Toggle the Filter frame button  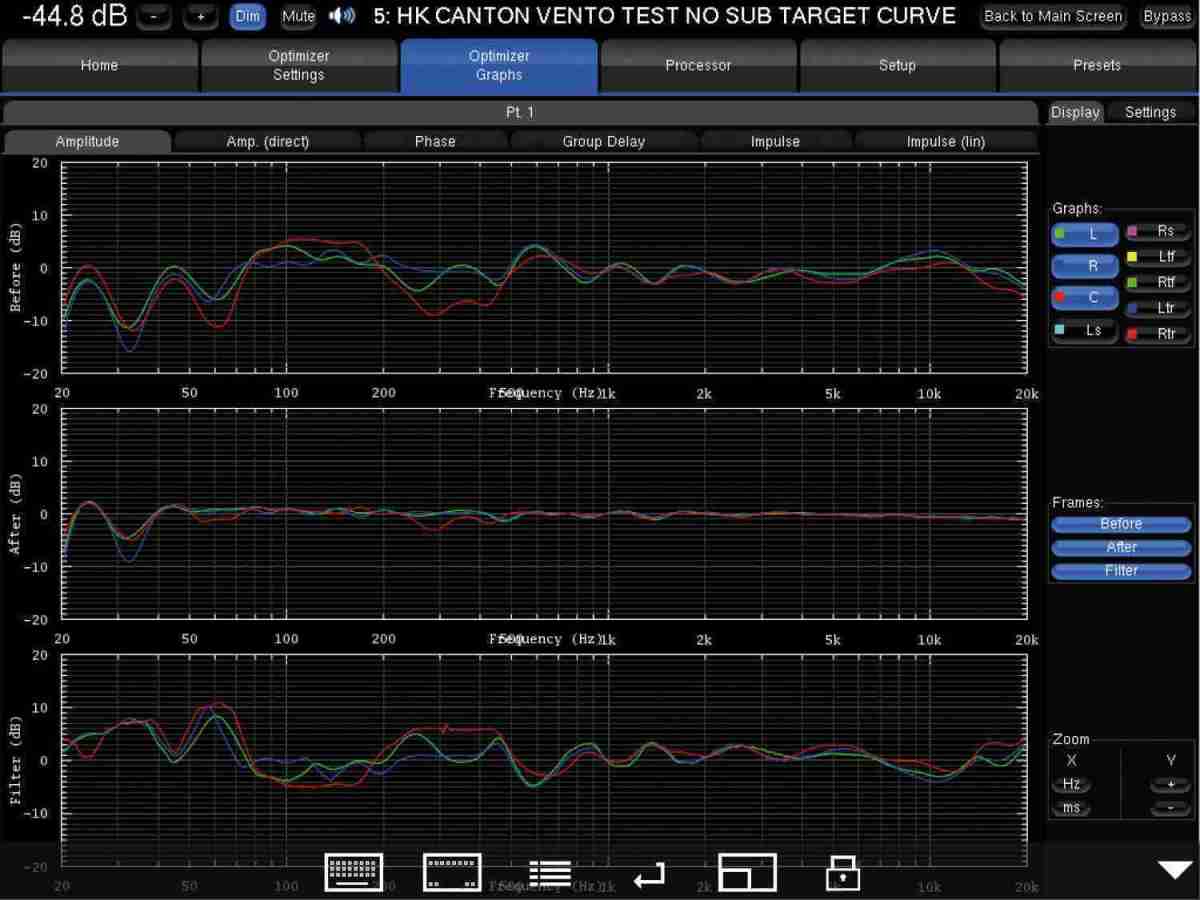(1121, 570)
